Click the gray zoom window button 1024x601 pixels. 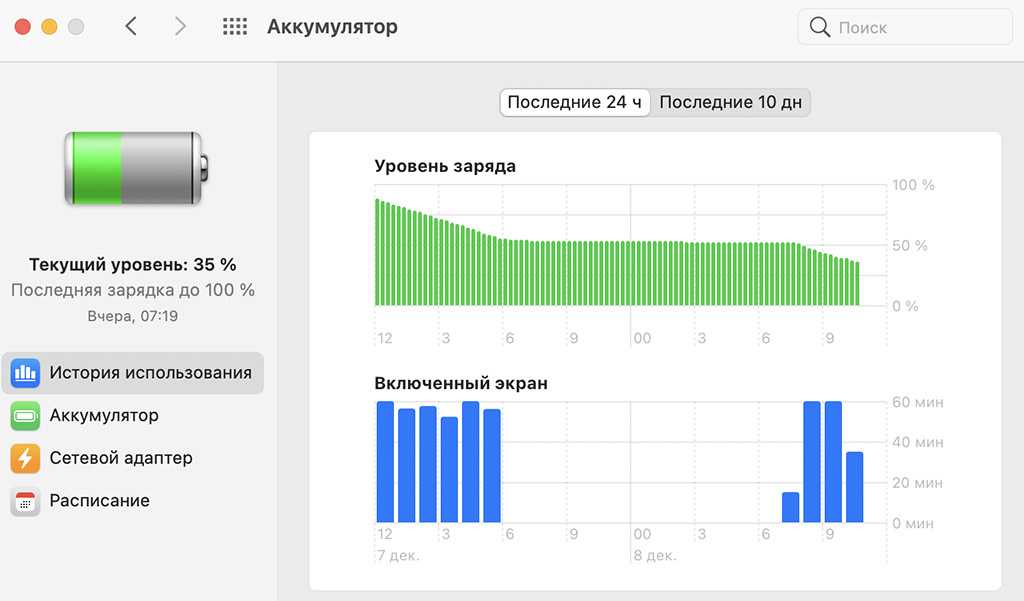[76, 27]
